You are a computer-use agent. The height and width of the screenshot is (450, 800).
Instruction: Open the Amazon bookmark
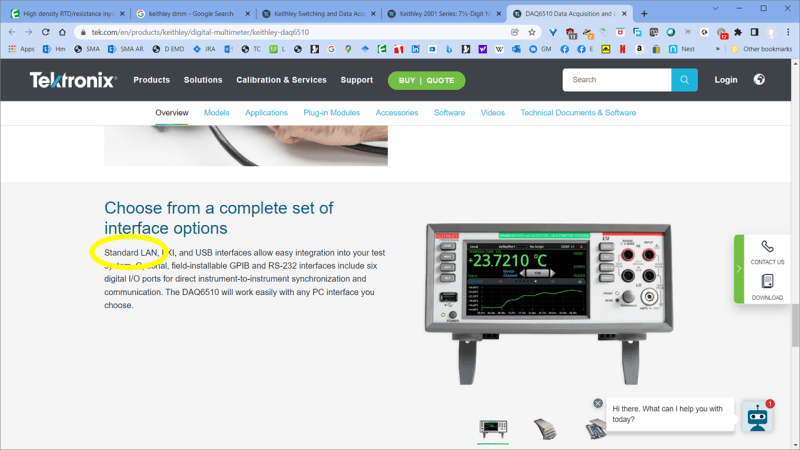click(x=639, y=49)
